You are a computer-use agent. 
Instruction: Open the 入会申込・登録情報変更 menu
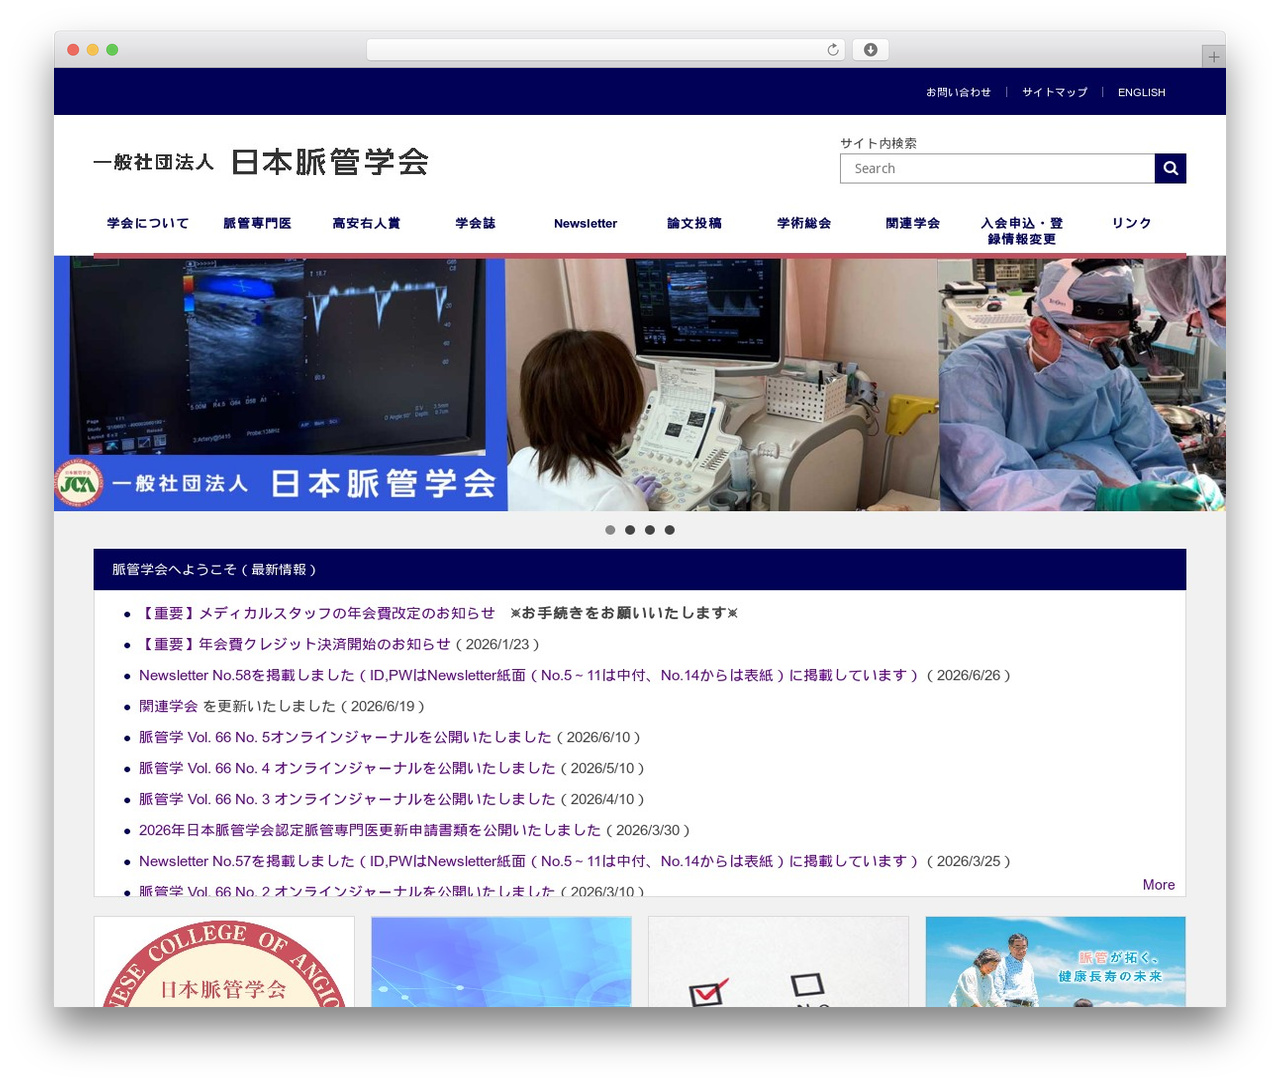(1022, 231)
